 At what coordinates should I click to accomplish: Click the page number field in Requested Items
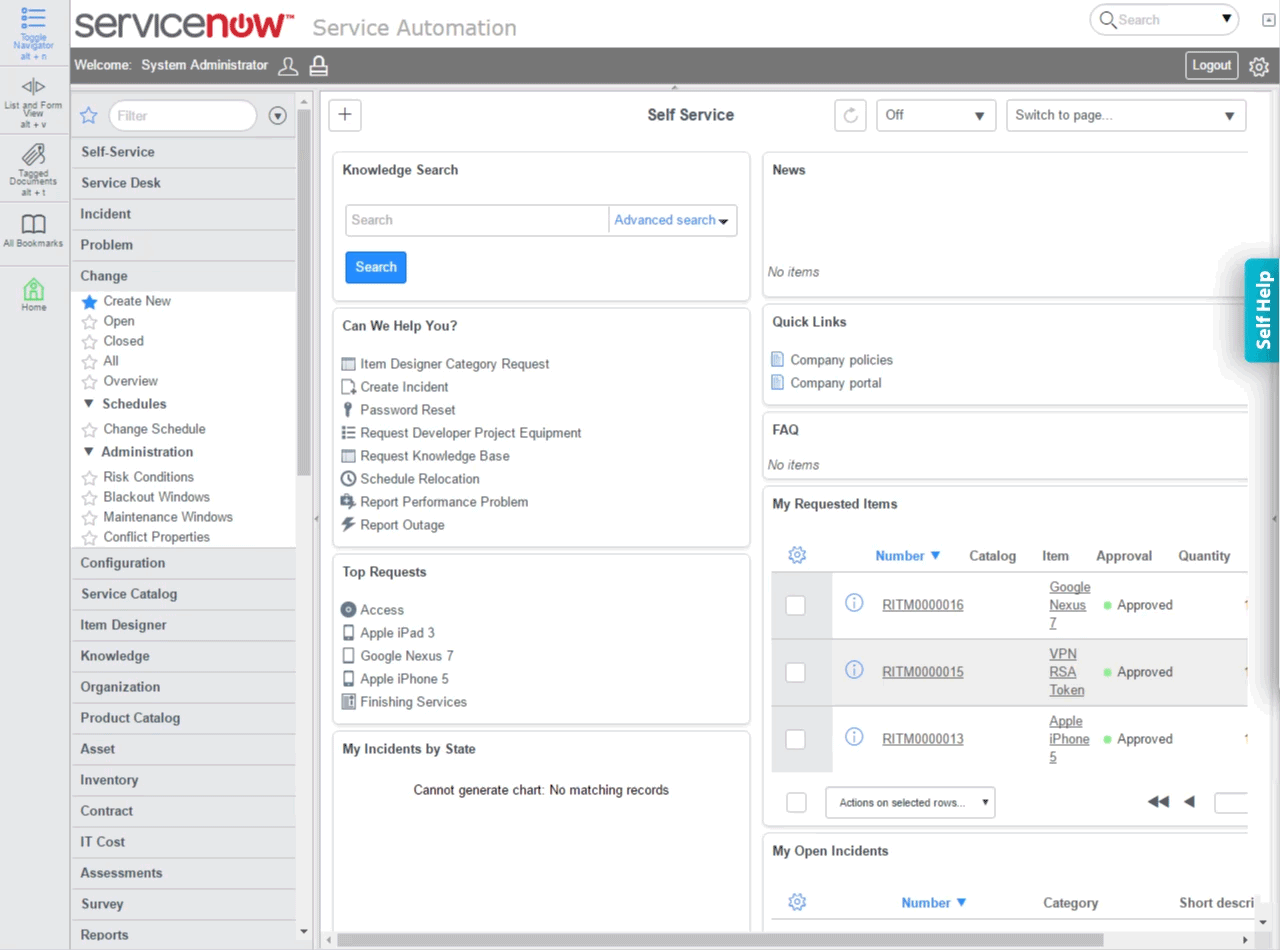(1230, 802)
